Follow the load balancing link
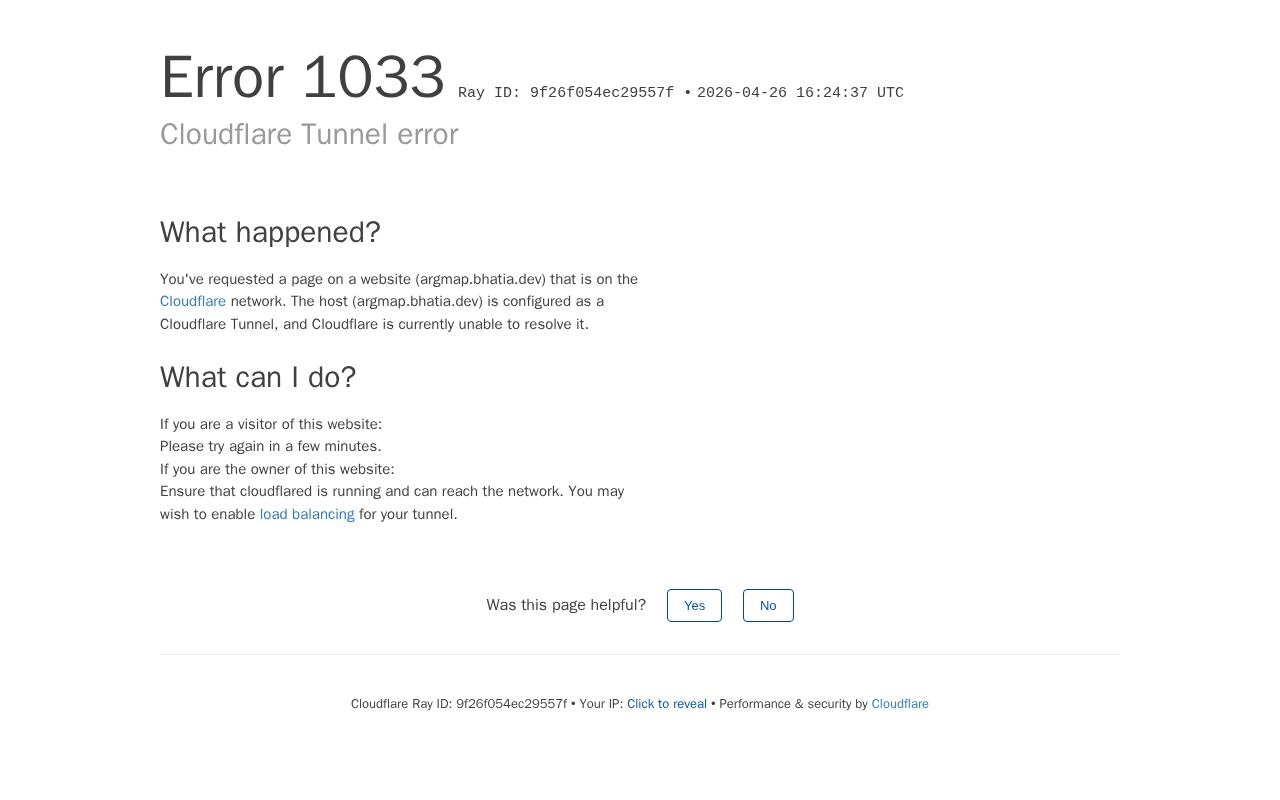The height and width of the screenshot is (800, 1280). pyautogui.click(x=307, y=514)
